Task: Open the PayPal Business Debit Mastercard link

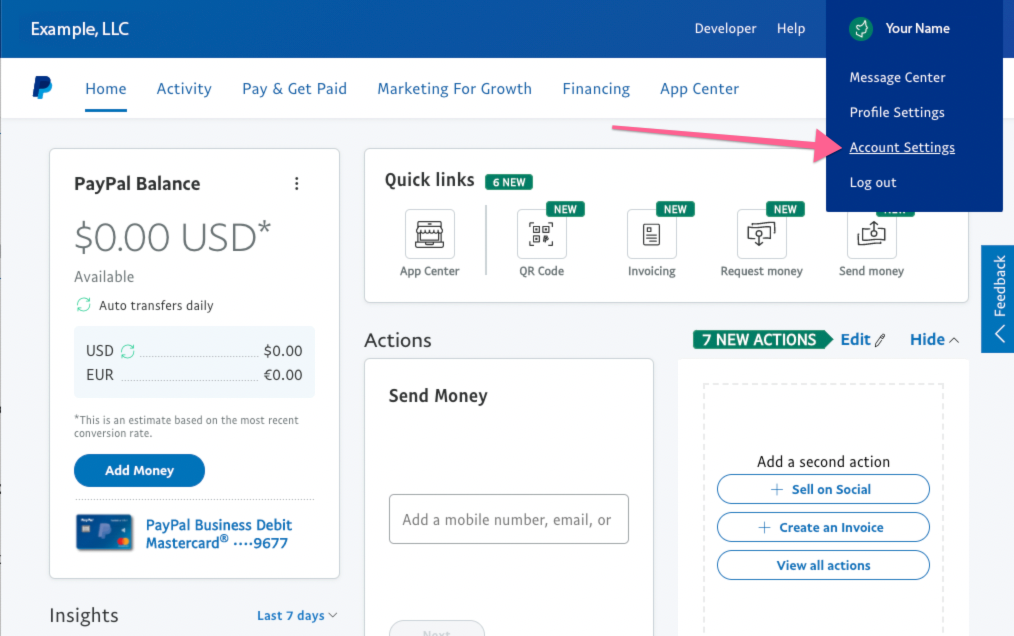Action: coord(219,534)
